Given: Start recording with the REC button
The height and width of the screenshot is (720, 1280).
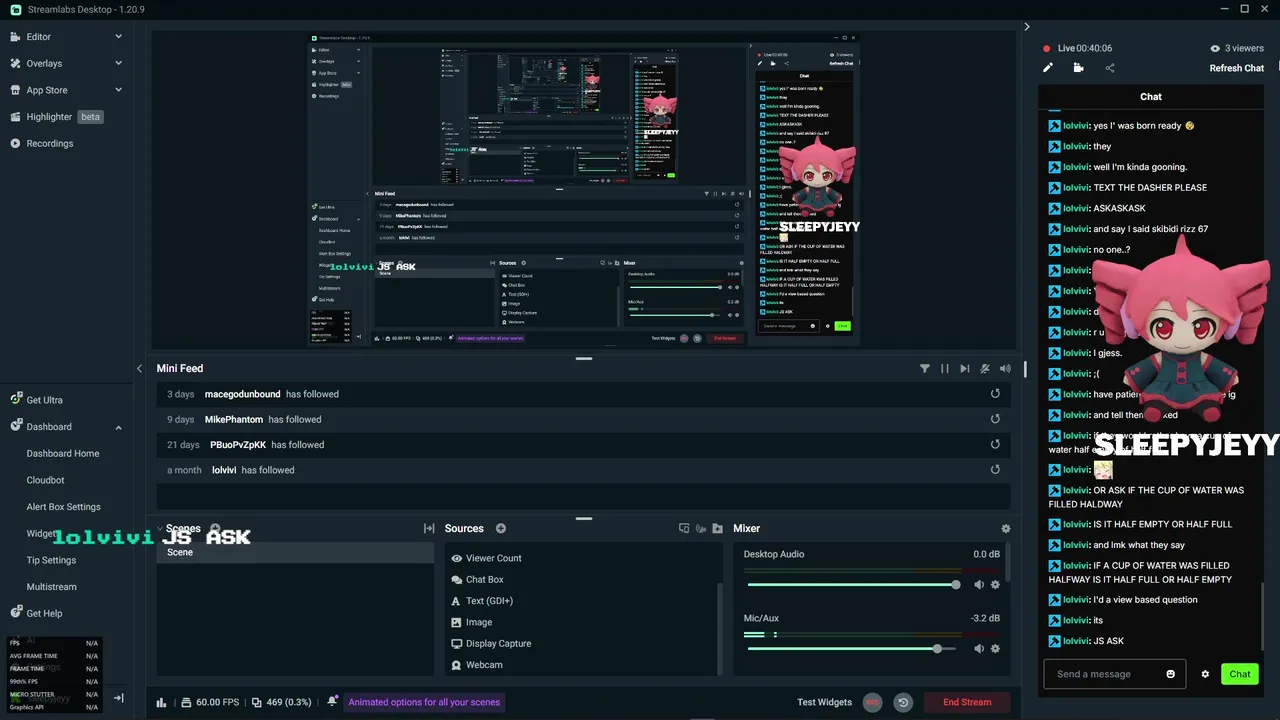Looking at the screenshot, I should [873, 702].
